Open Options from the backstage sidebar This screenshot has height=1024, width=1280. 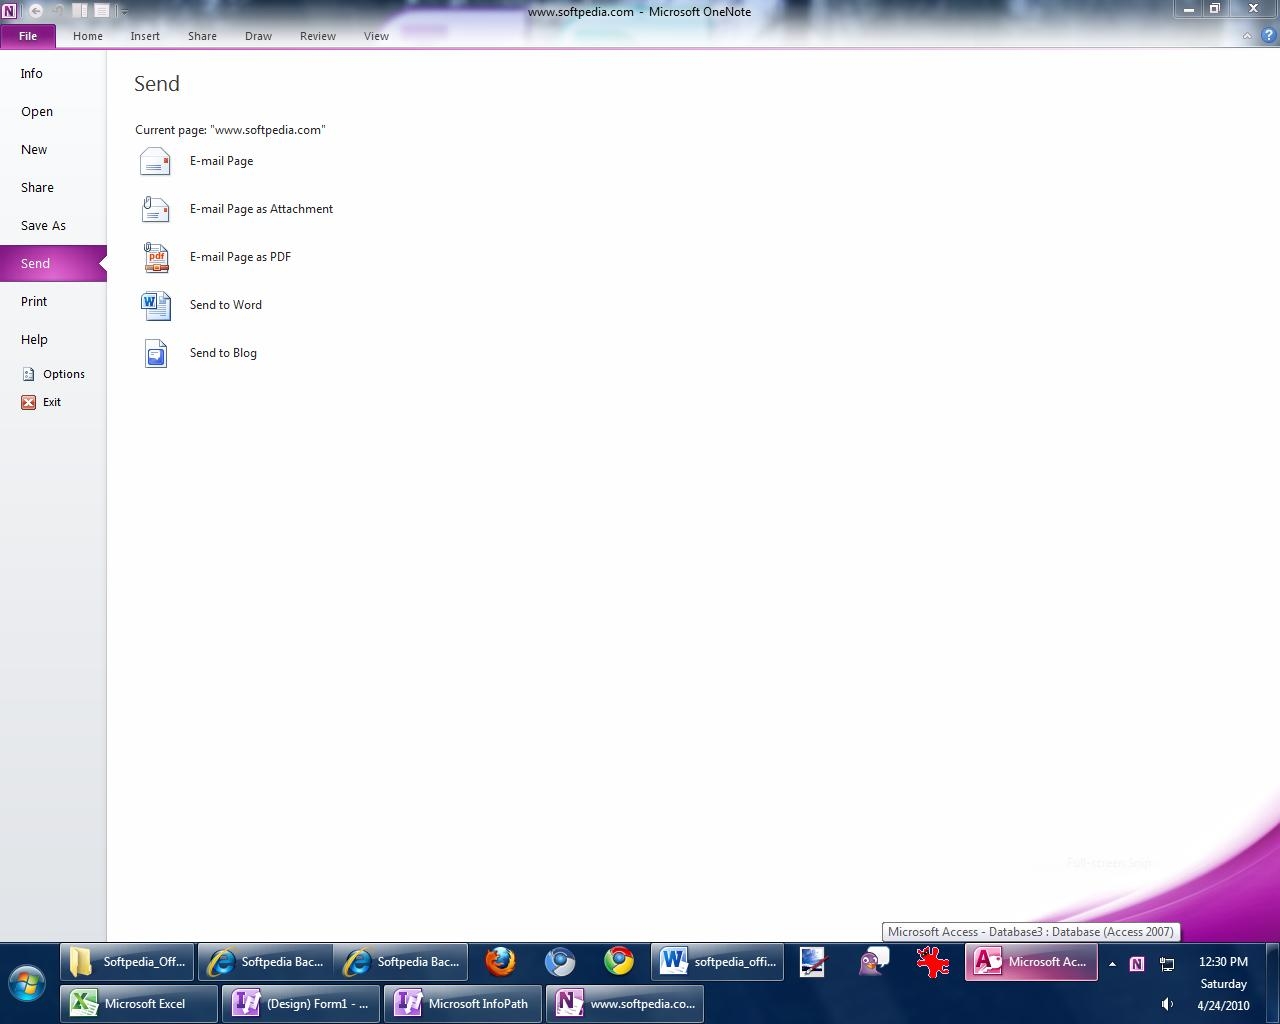click(63, 374)
